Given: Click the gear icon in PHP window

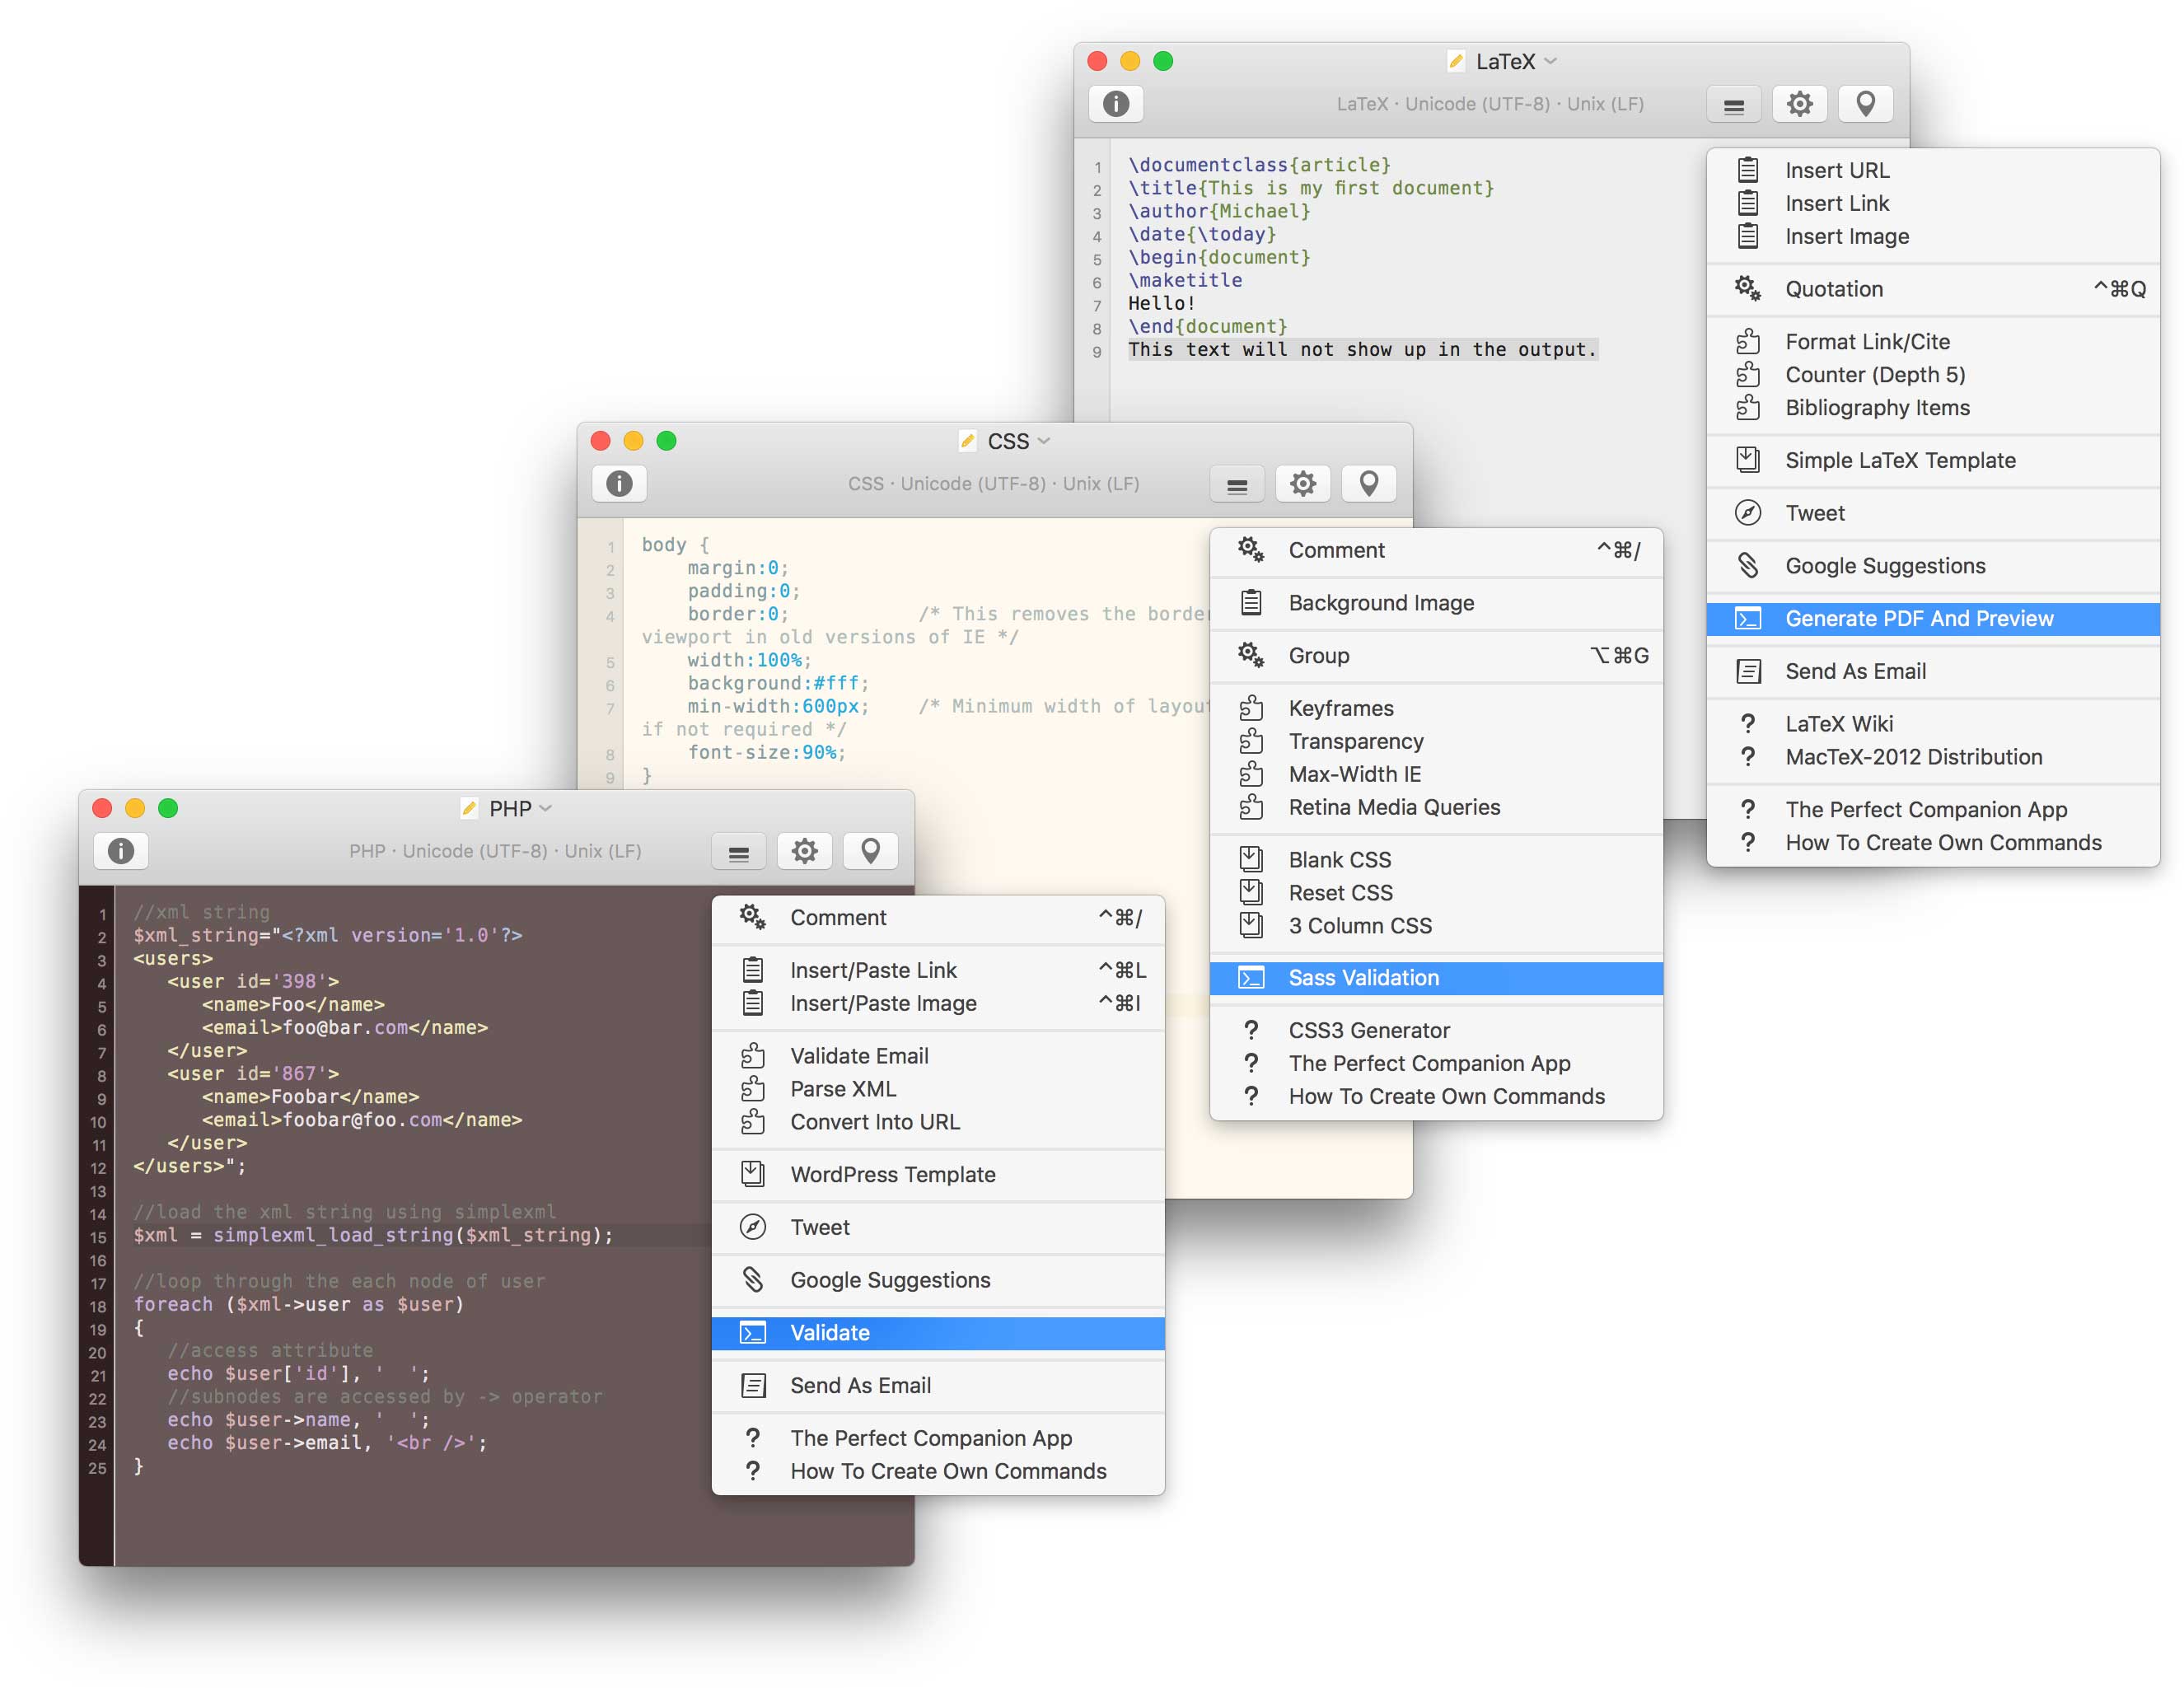Looking at the screenshot, I should 804,852.
